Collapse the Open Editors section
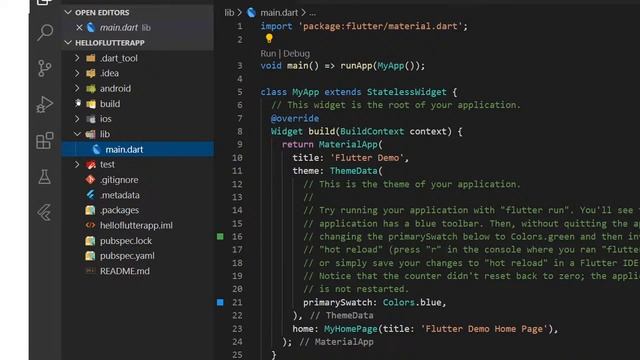Viewport: 640px width, 360px height. (x=68, y=12)
